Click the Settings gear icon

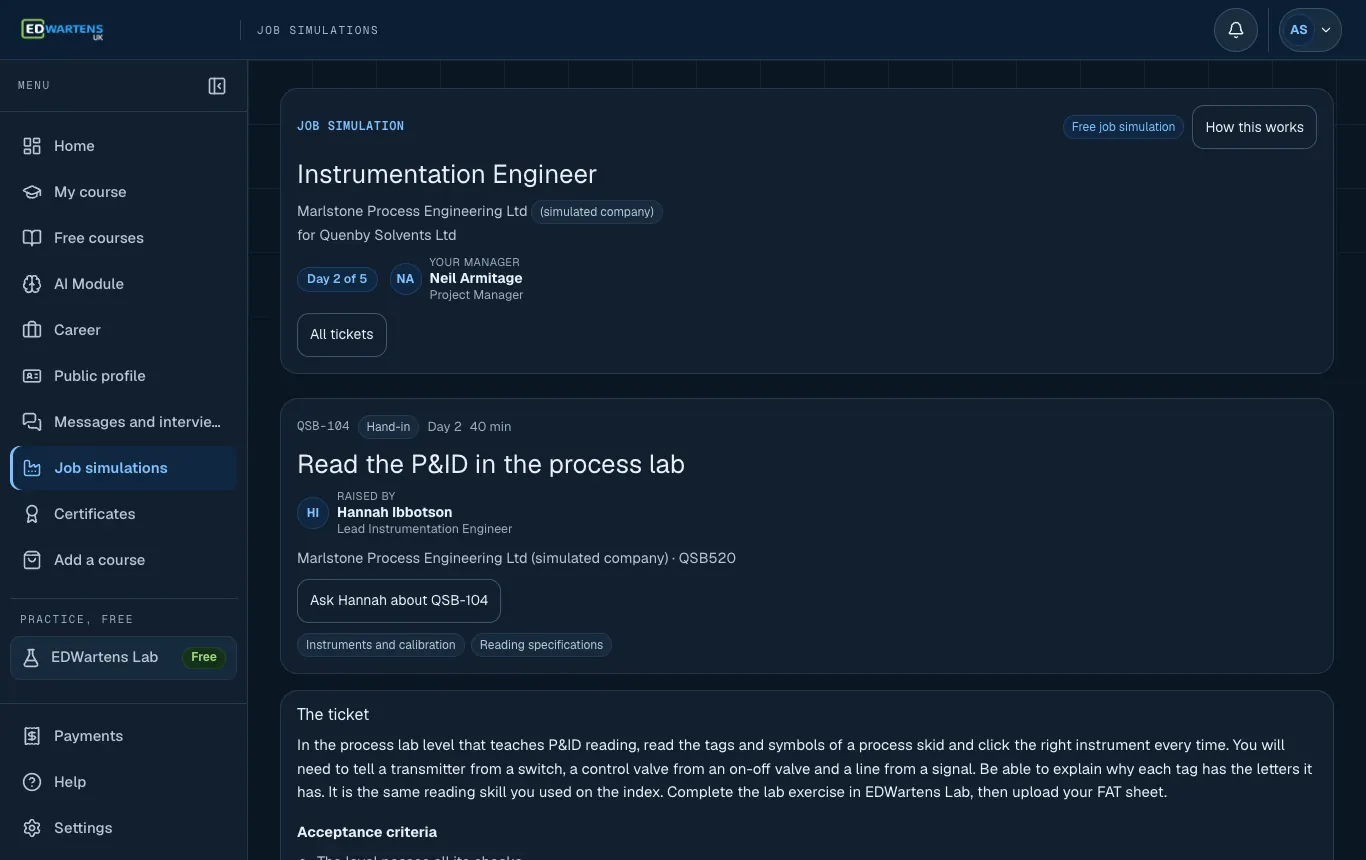(32, 828)
